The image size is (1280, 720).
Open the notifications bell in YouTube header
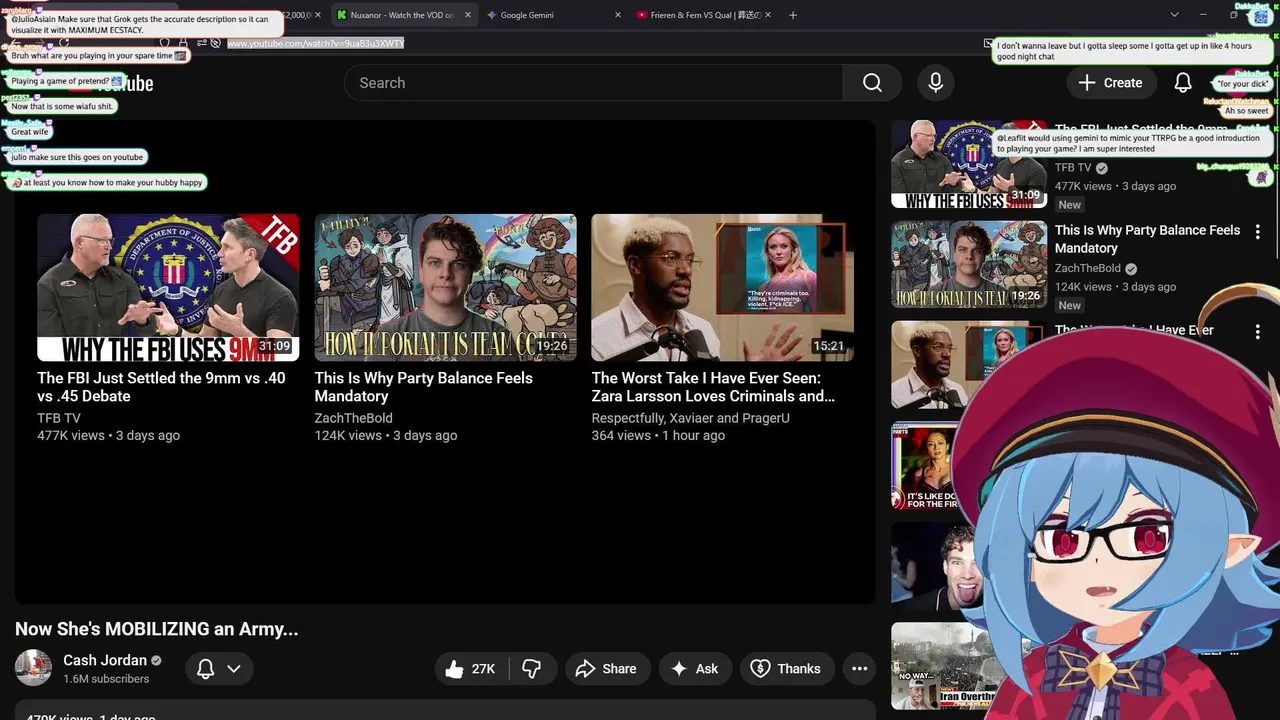[1183, 83]
